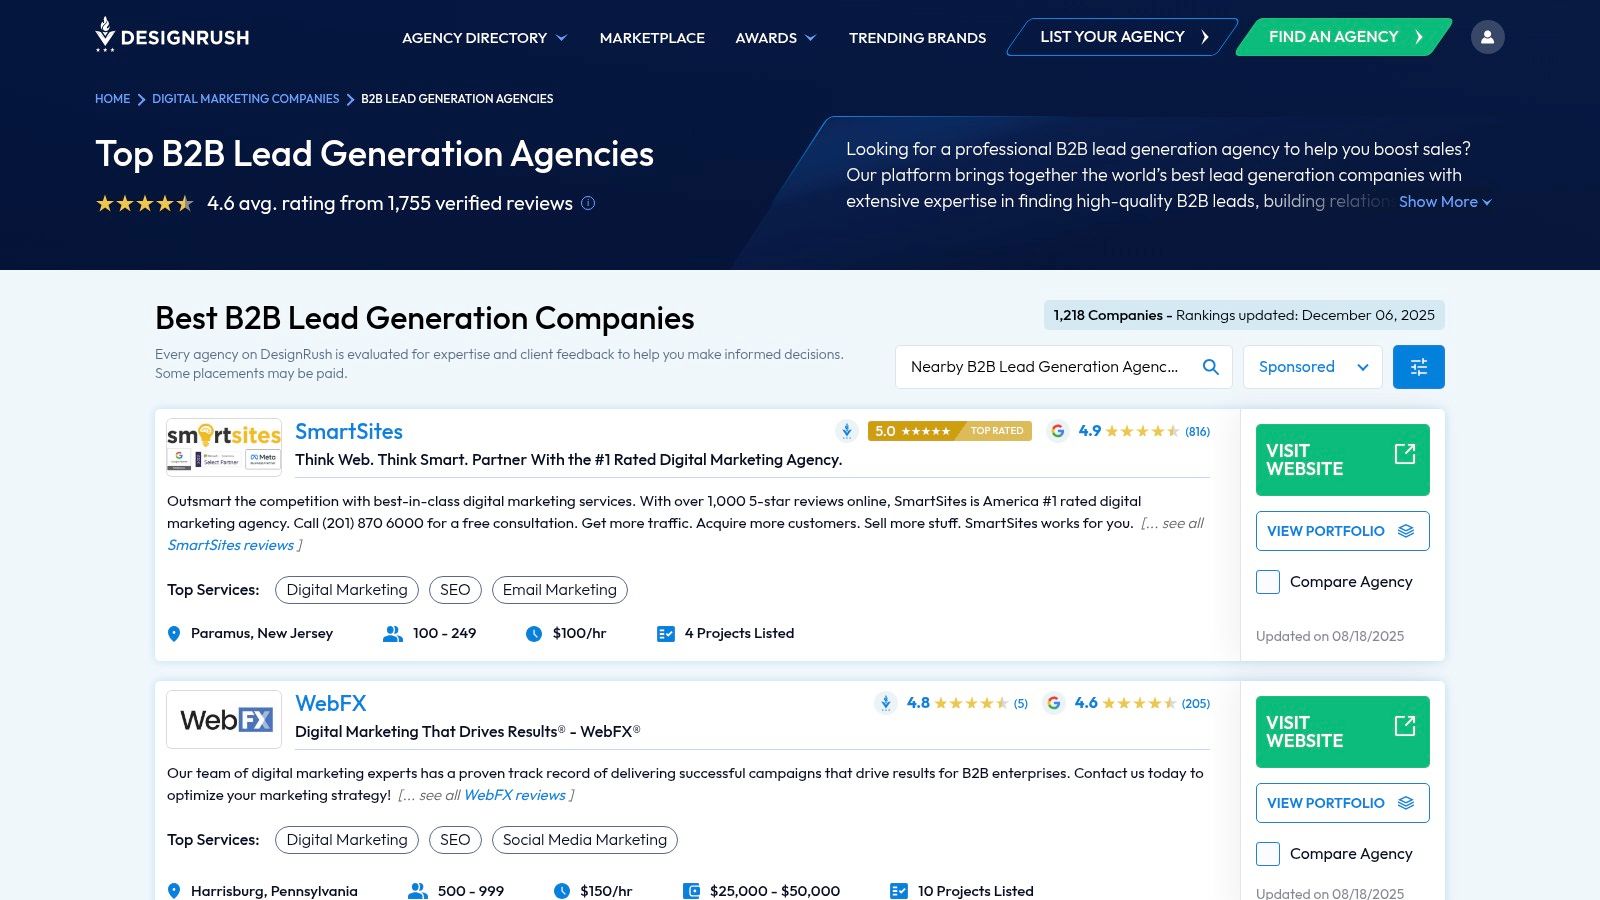This screenshot has width=1600, height=900.
Task: Click the DesignRush logo icon
Action: pyautogui.click(x=105, y=36)
